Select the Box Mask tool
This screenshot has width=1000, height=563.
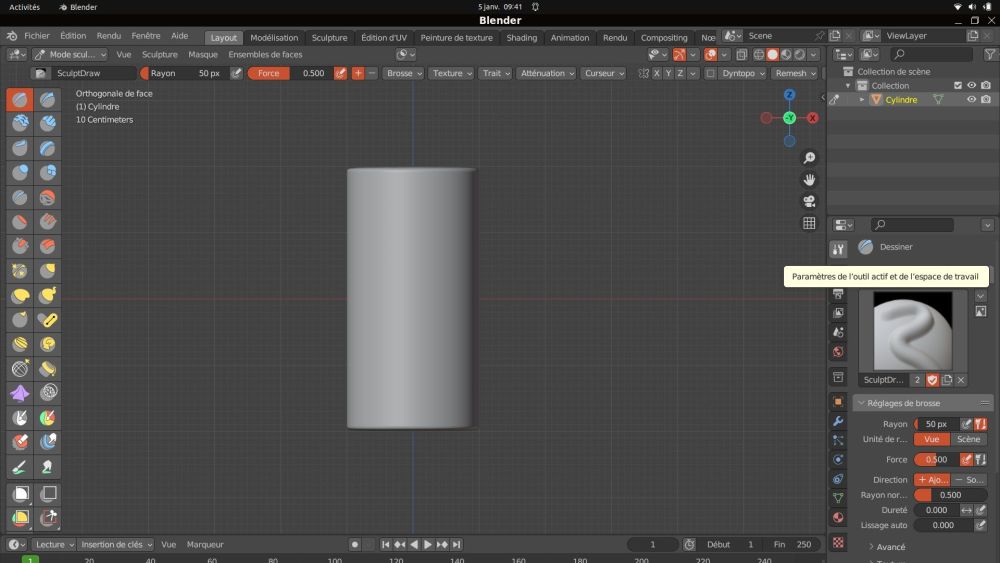point(20,494)
